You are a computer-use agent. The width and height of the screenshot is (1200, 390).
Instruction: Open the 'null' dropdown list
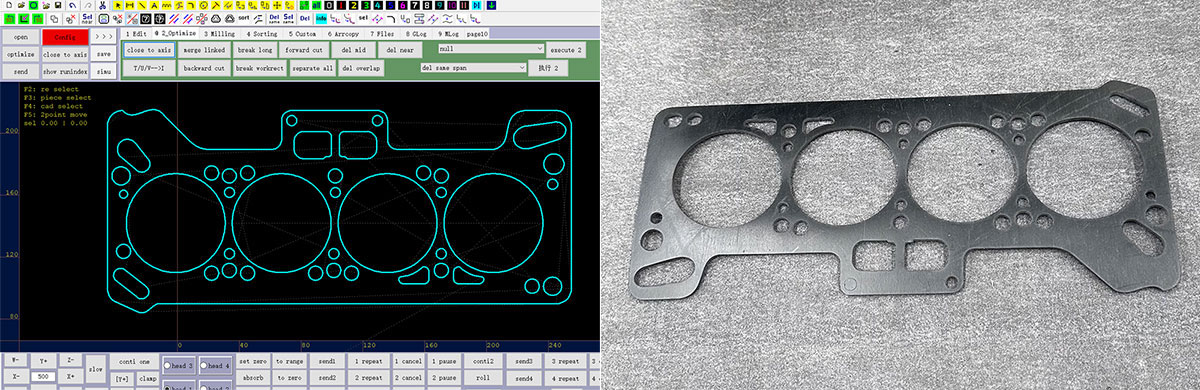(x=490, y=49)
